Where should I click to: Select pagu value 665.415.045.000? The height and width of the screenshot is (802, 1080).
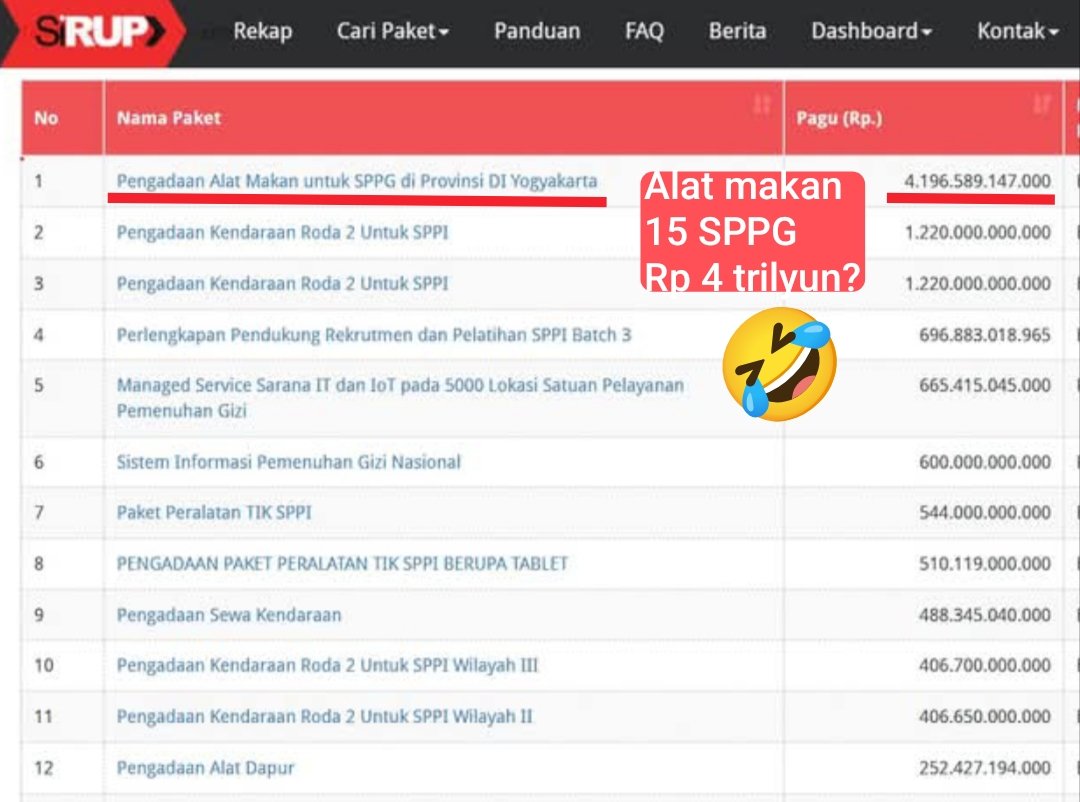985,385
